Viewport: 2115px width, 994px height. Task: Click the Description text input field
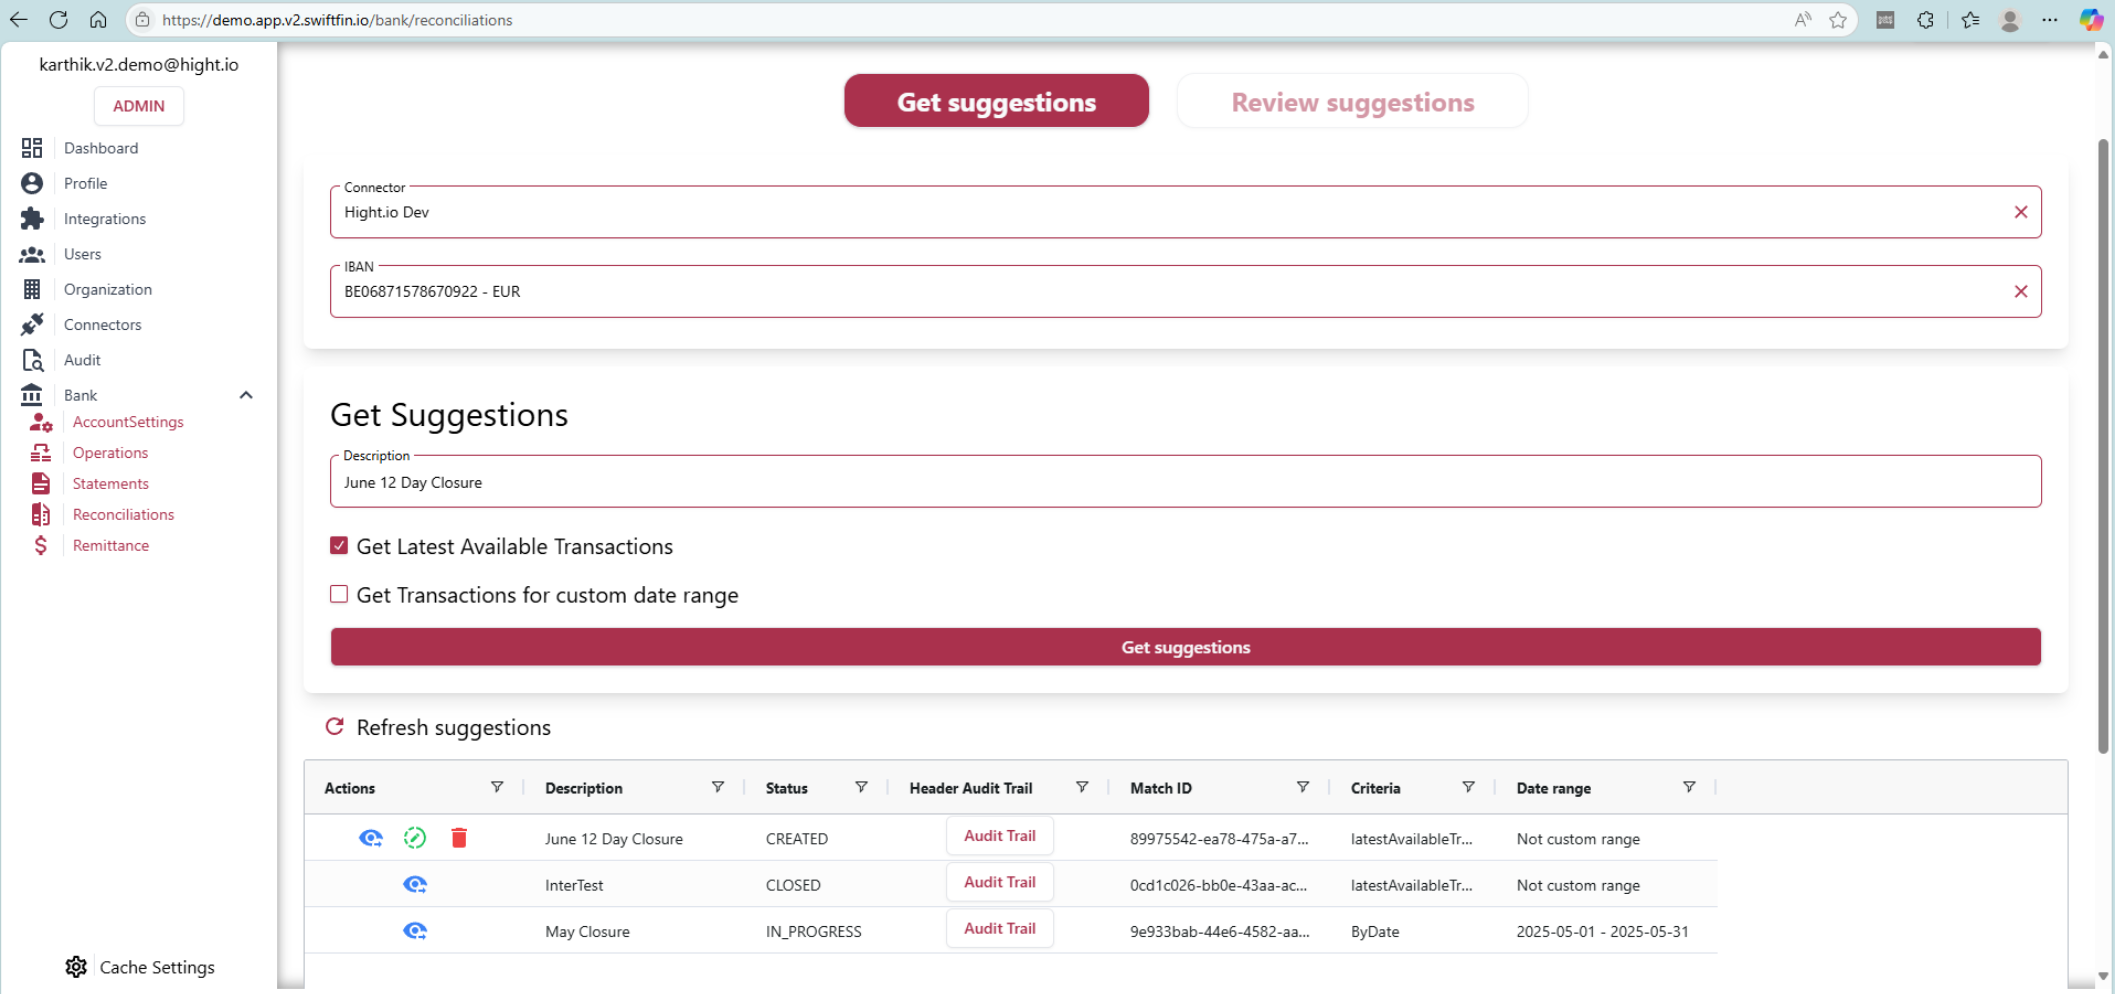pos(1185,483)
